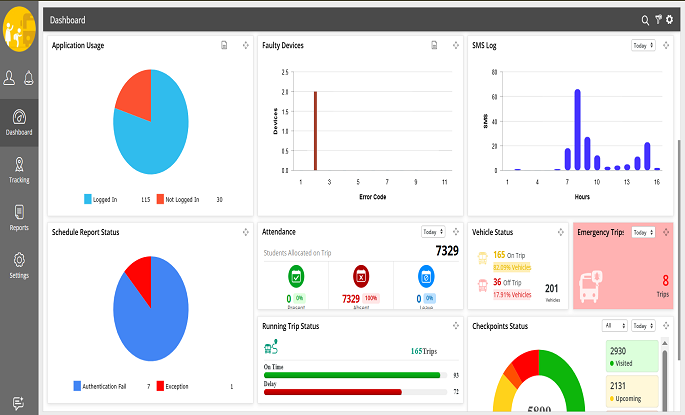Click the On Time green progress bar

point(352,375)
